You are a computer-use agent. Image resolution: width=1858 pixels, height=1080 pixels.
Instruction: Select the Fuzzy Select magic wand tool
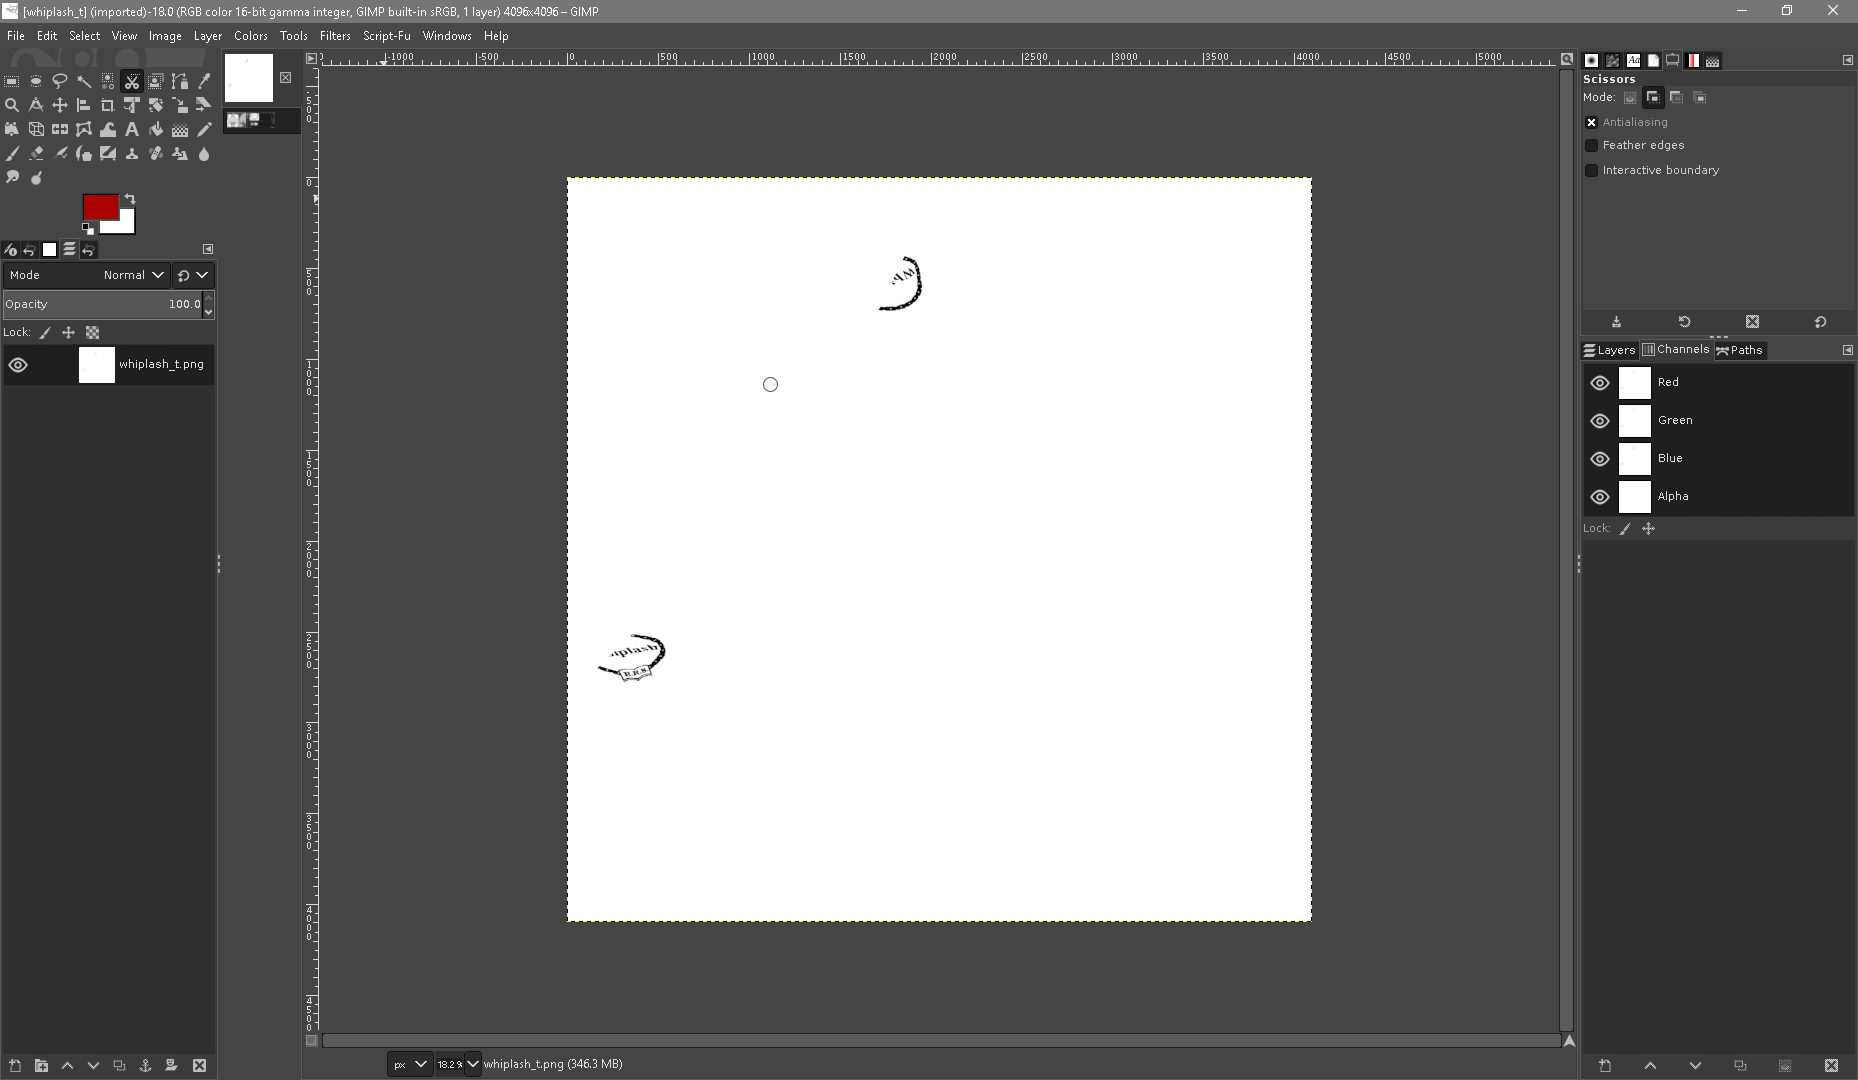point(84,81)
